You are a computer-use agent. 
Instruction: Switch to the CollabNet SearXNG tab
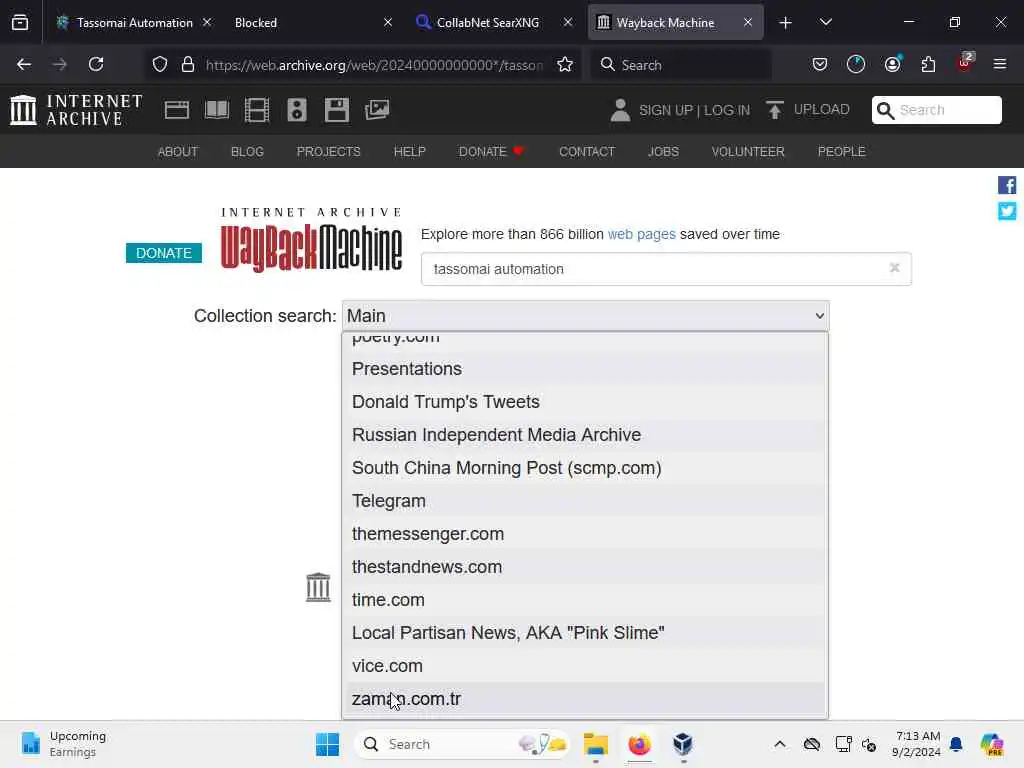point(487,22)
